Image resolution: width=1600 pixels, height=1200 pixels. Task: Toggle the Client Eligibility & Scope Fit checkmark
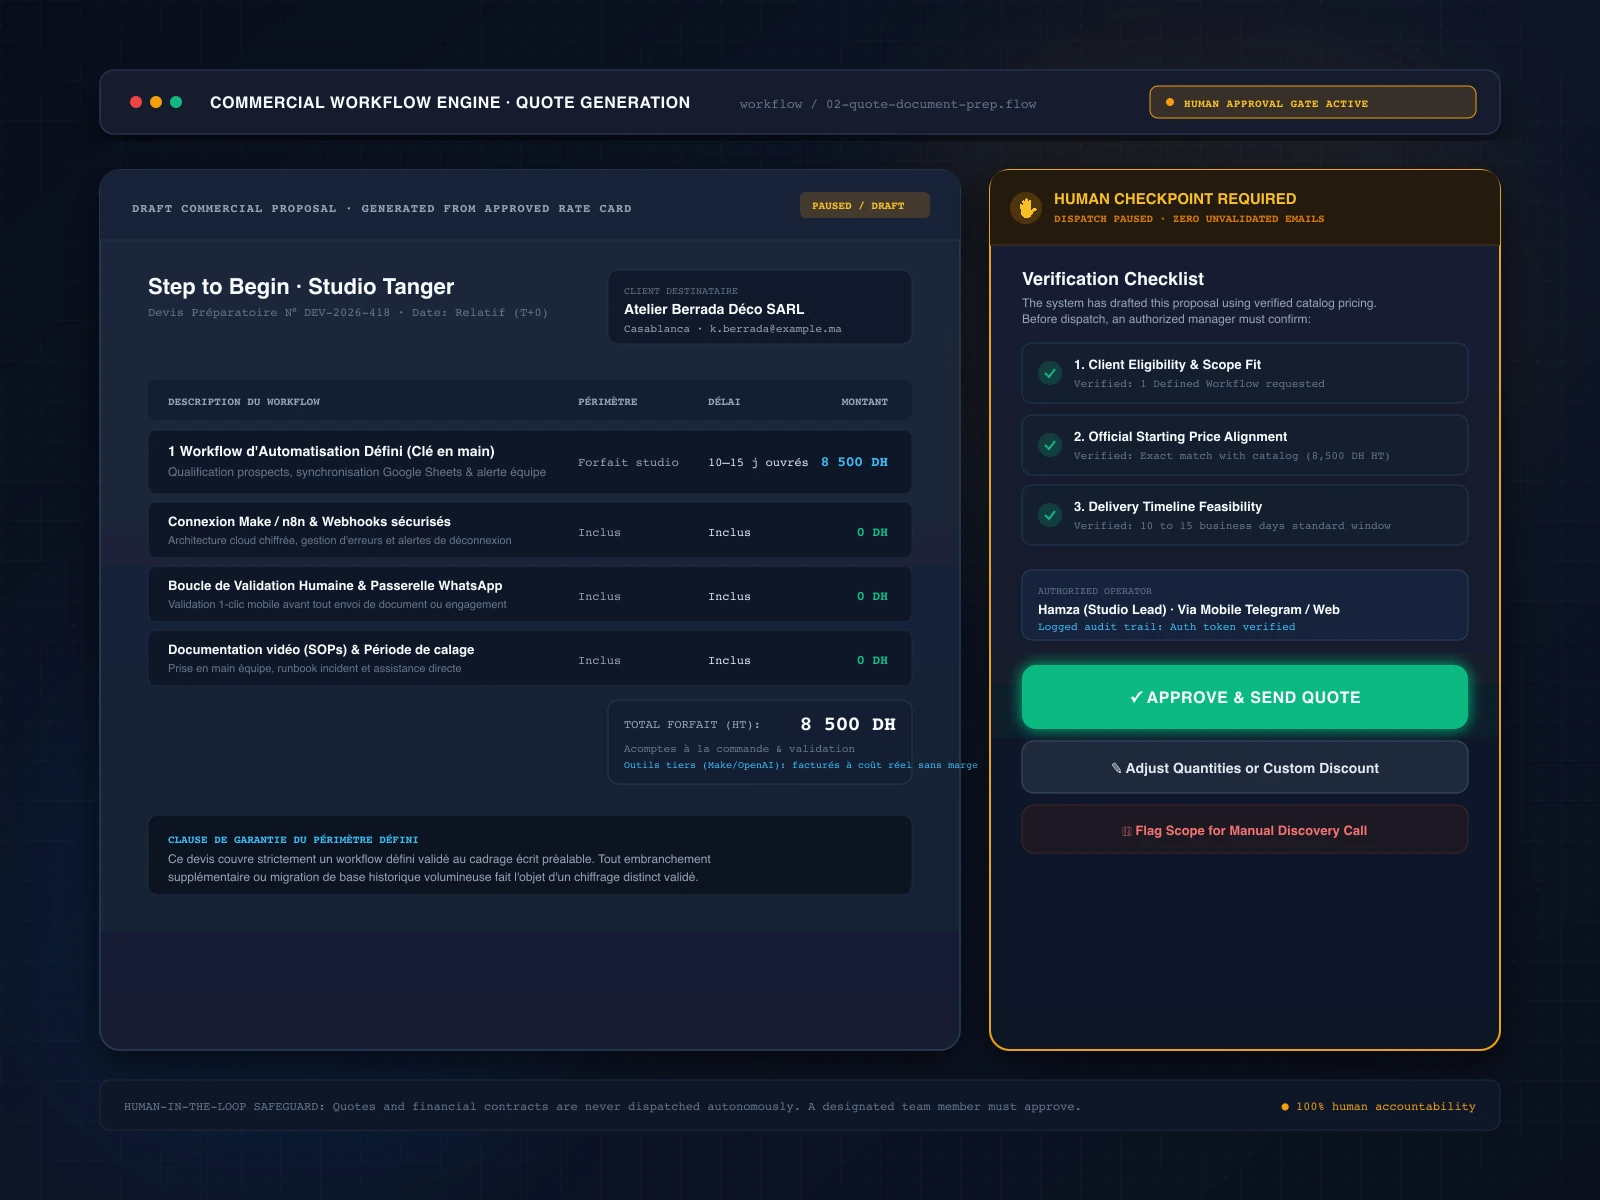point(1050,373)
